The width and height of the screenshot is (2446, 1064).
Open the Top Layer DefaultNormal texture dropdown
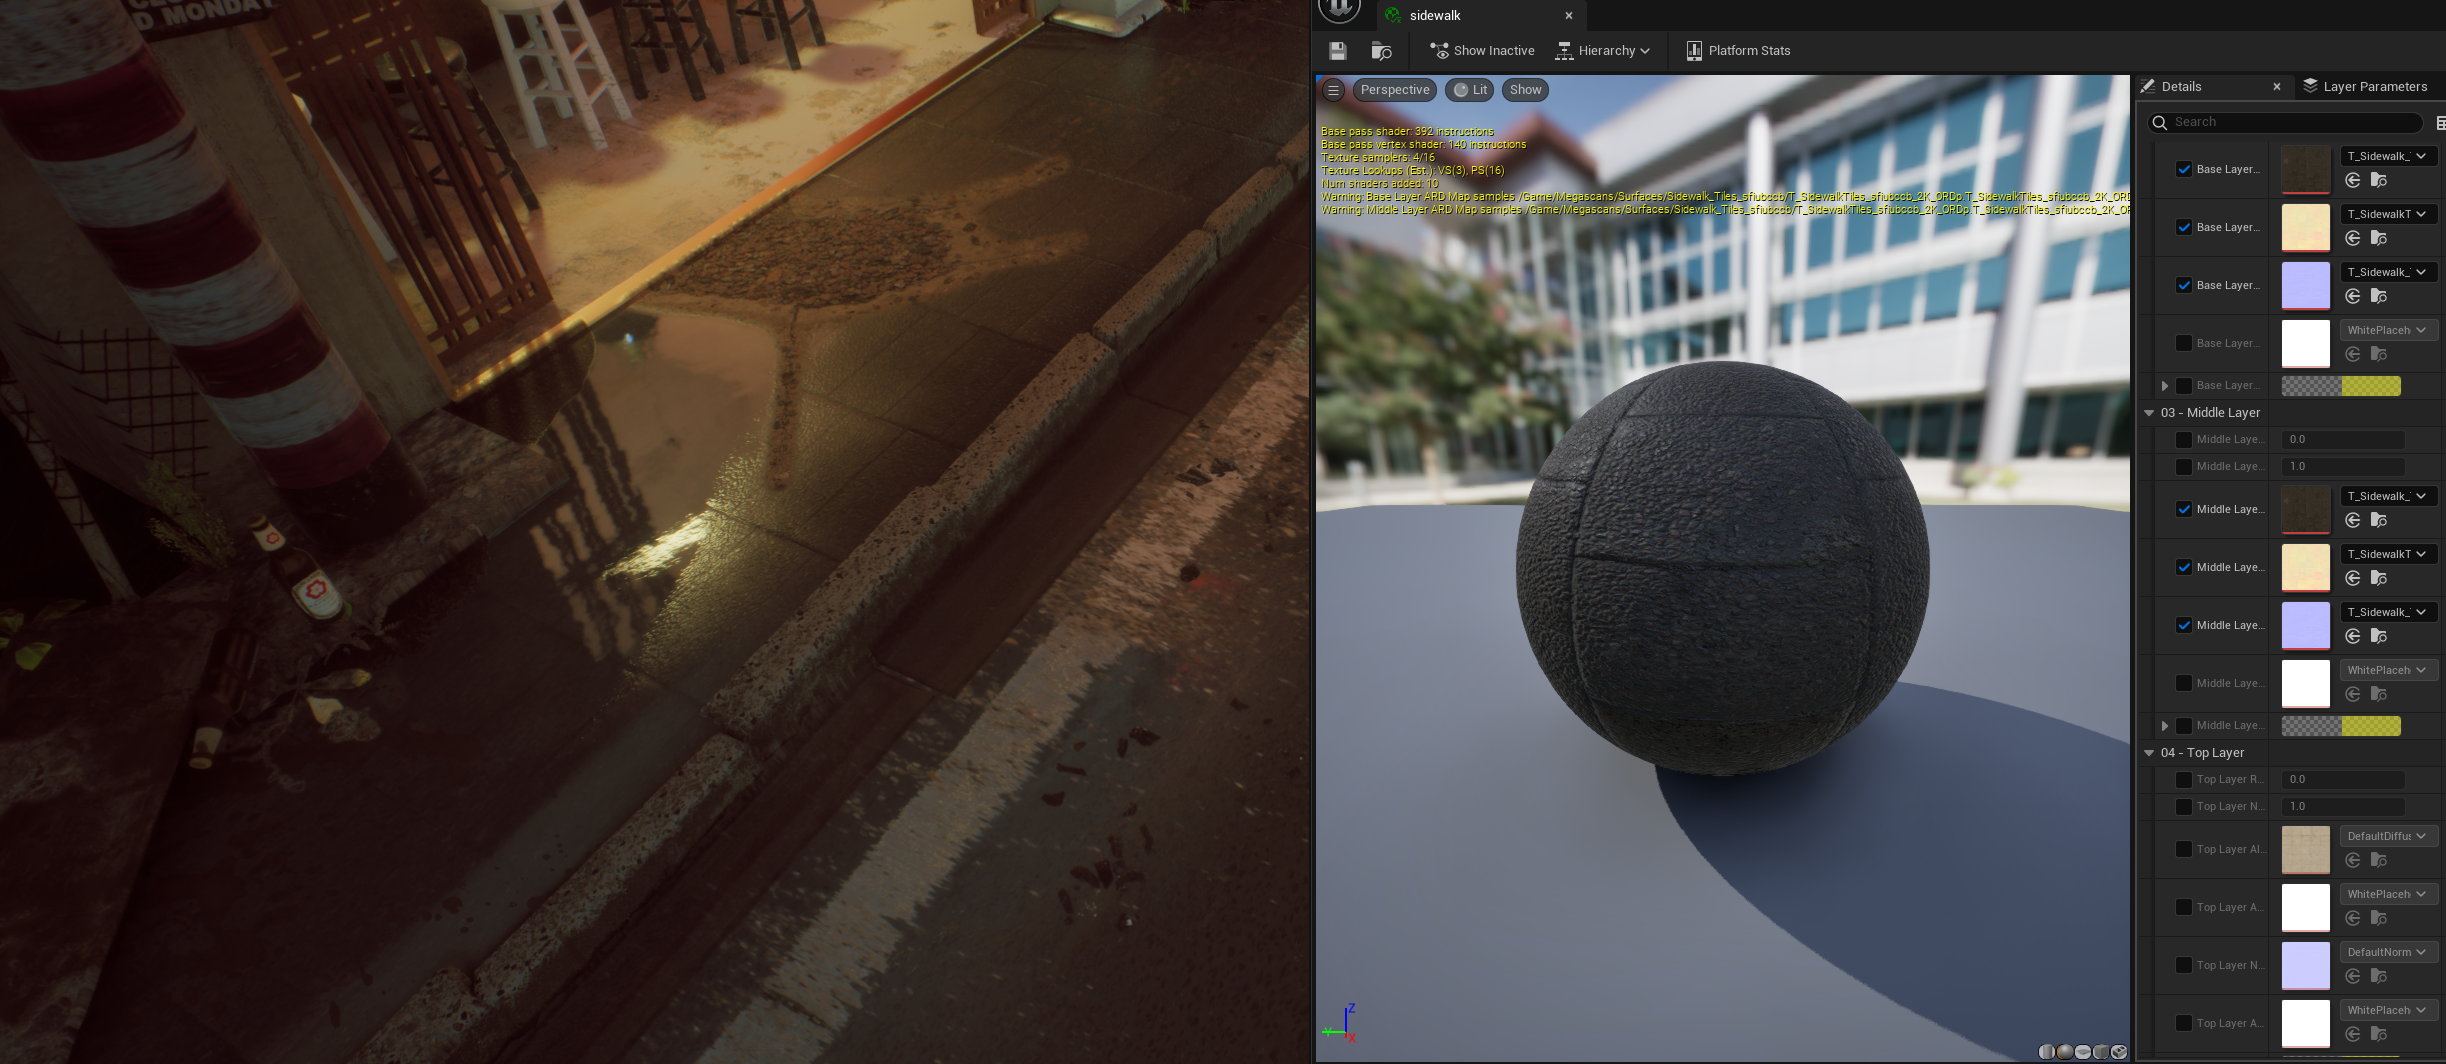pyautogui.click(x=2388, y=952)
